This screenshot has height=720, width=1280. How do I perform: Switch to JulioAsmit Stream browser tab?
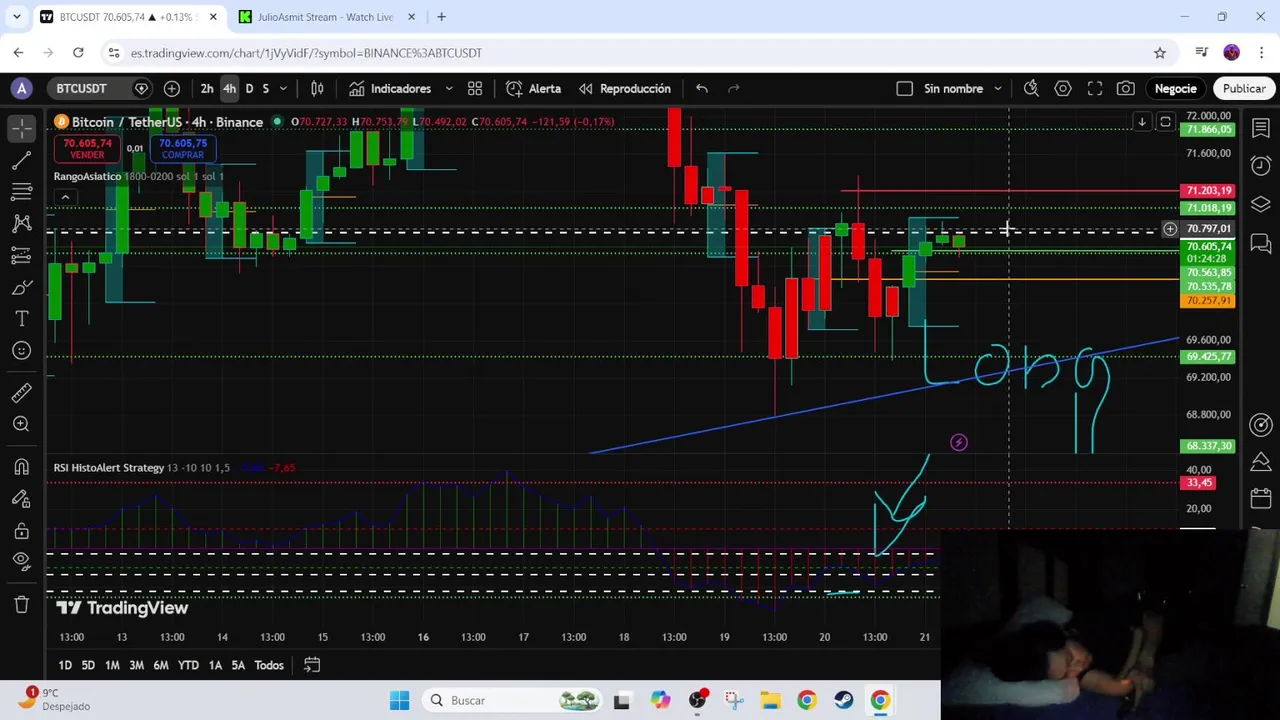(325, 17)
